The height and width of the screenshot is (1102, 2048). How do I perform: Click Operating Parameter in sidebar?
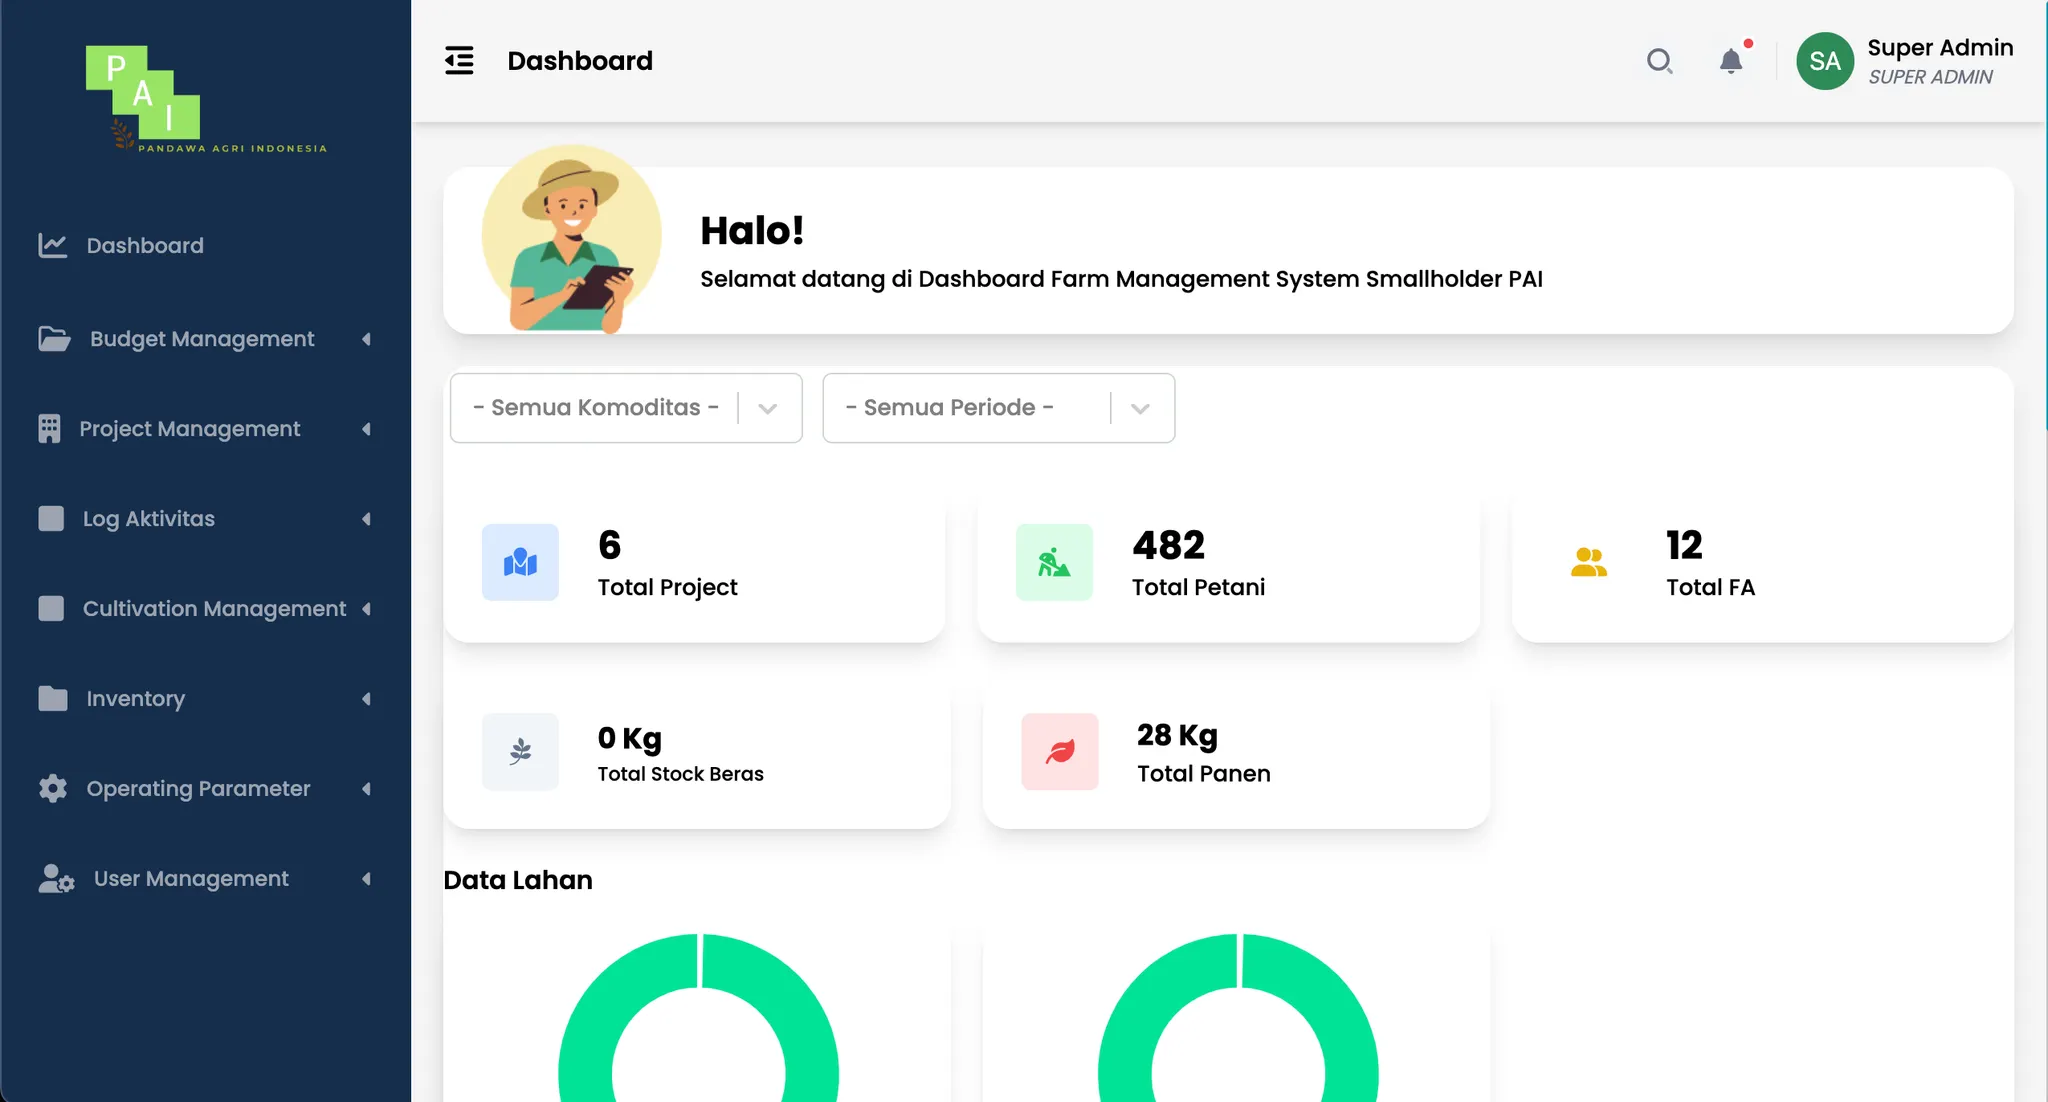[x=198, y=789]
